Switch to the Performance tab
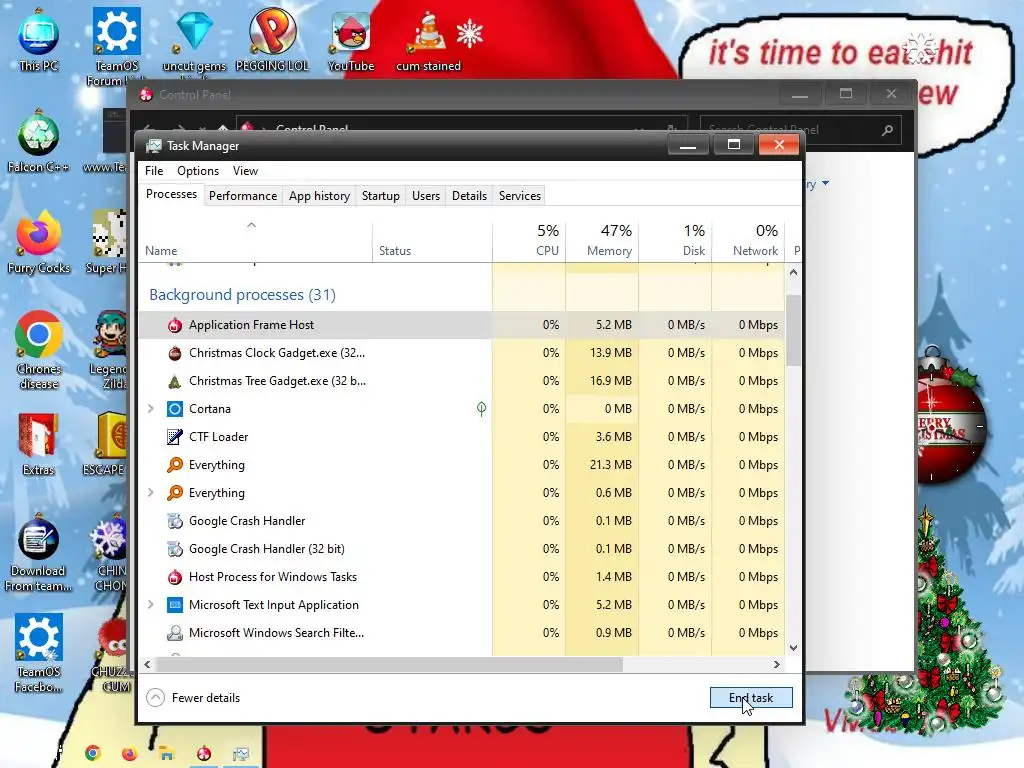Viewport: 1024px width, 768px height. click(243, 196)
